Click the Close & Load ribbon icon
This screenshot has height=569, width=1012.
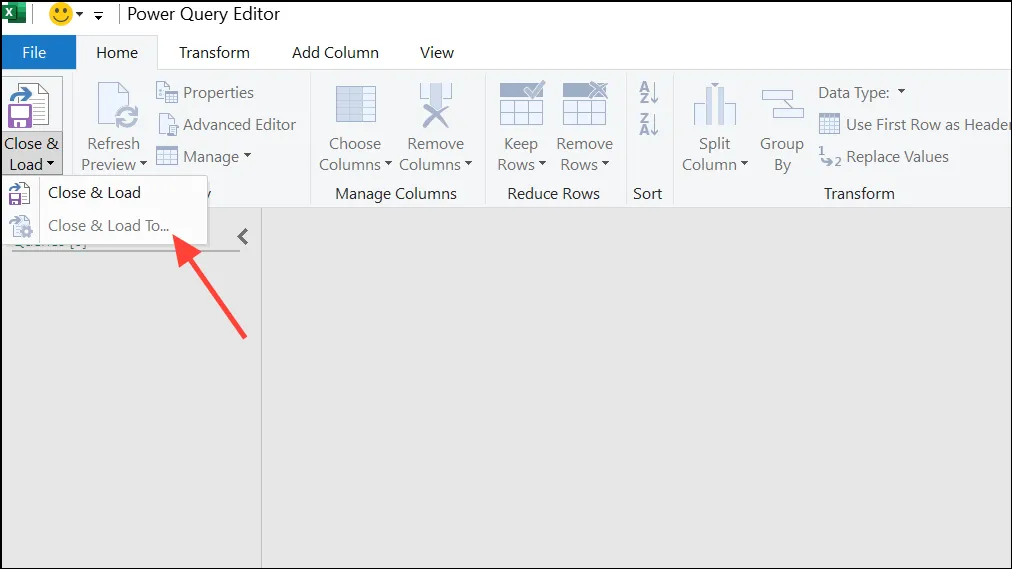point(28,106)
